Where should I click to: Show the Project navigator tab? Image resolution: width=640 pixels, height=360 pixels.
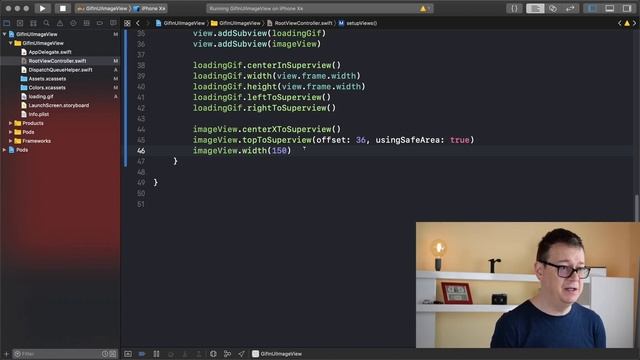click(x=7, y=23)
